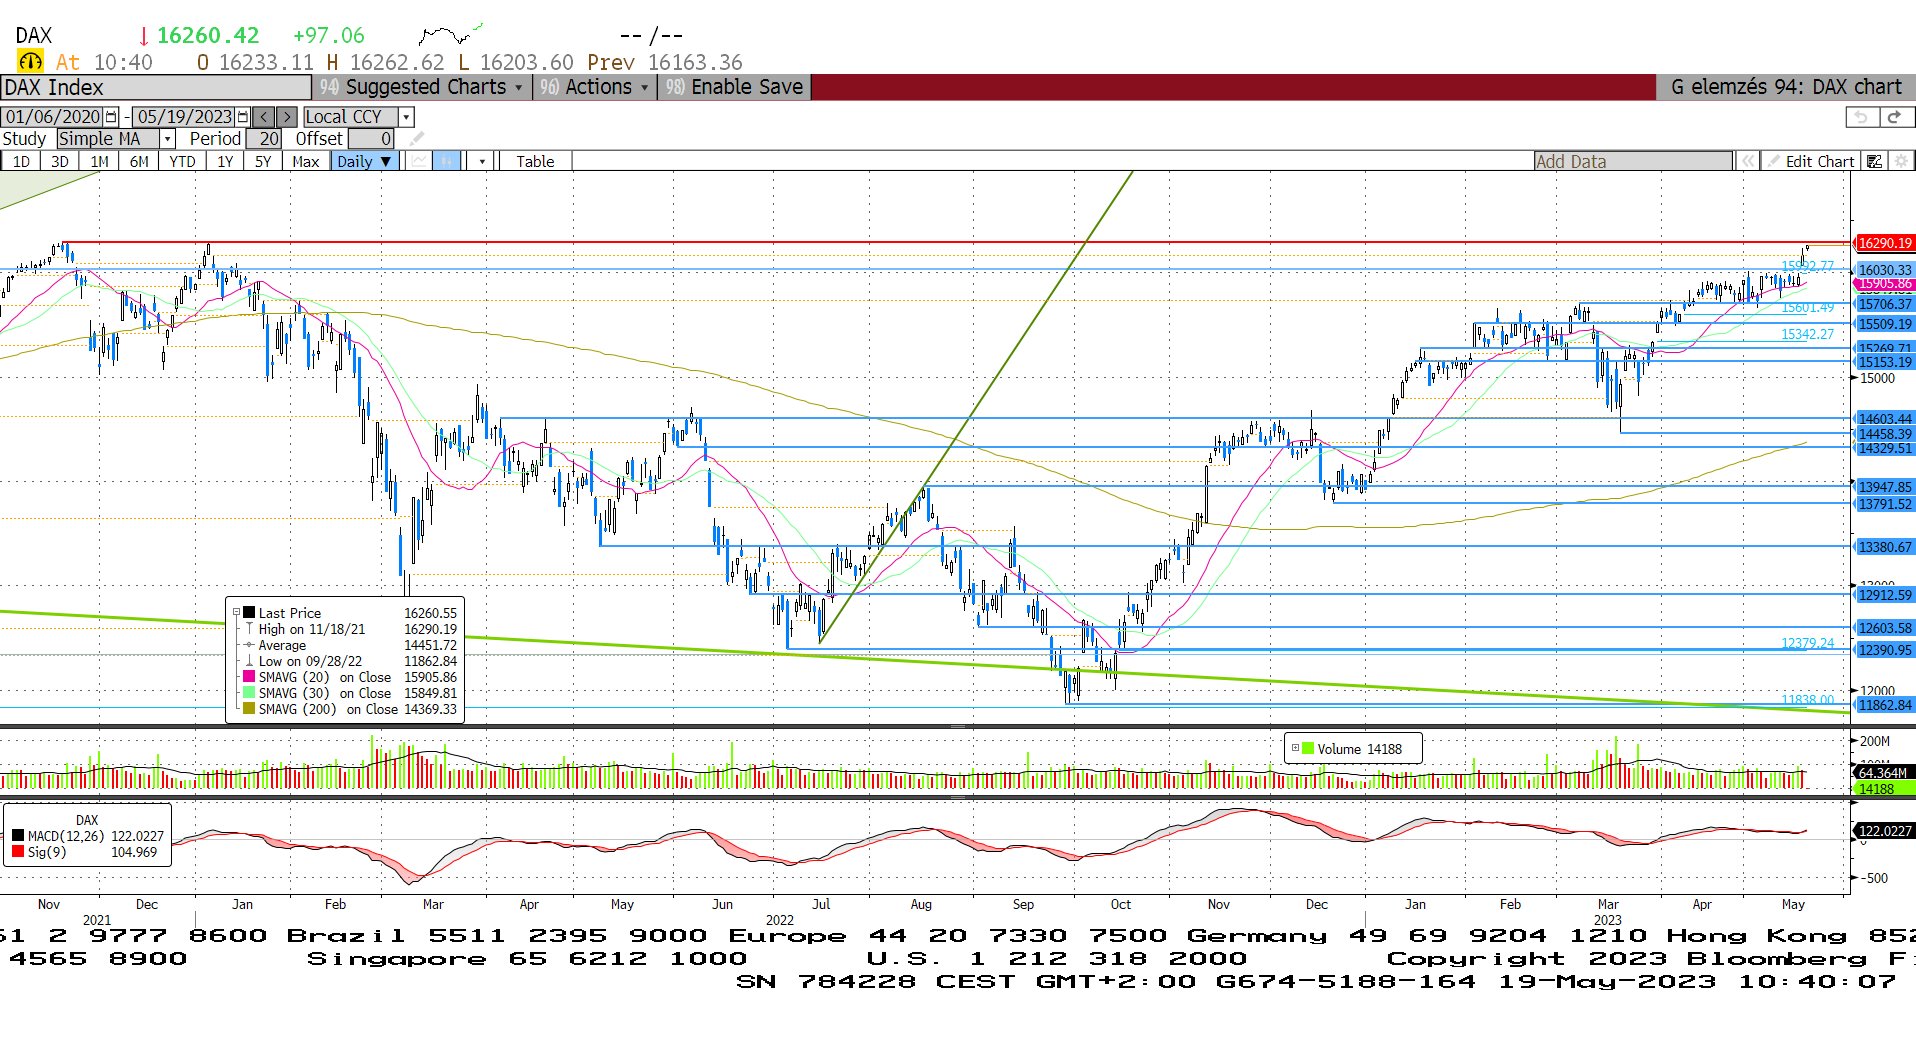Select the Max range tab
The width and height of the screenshot is (1916, 1037).
point(306,161)
